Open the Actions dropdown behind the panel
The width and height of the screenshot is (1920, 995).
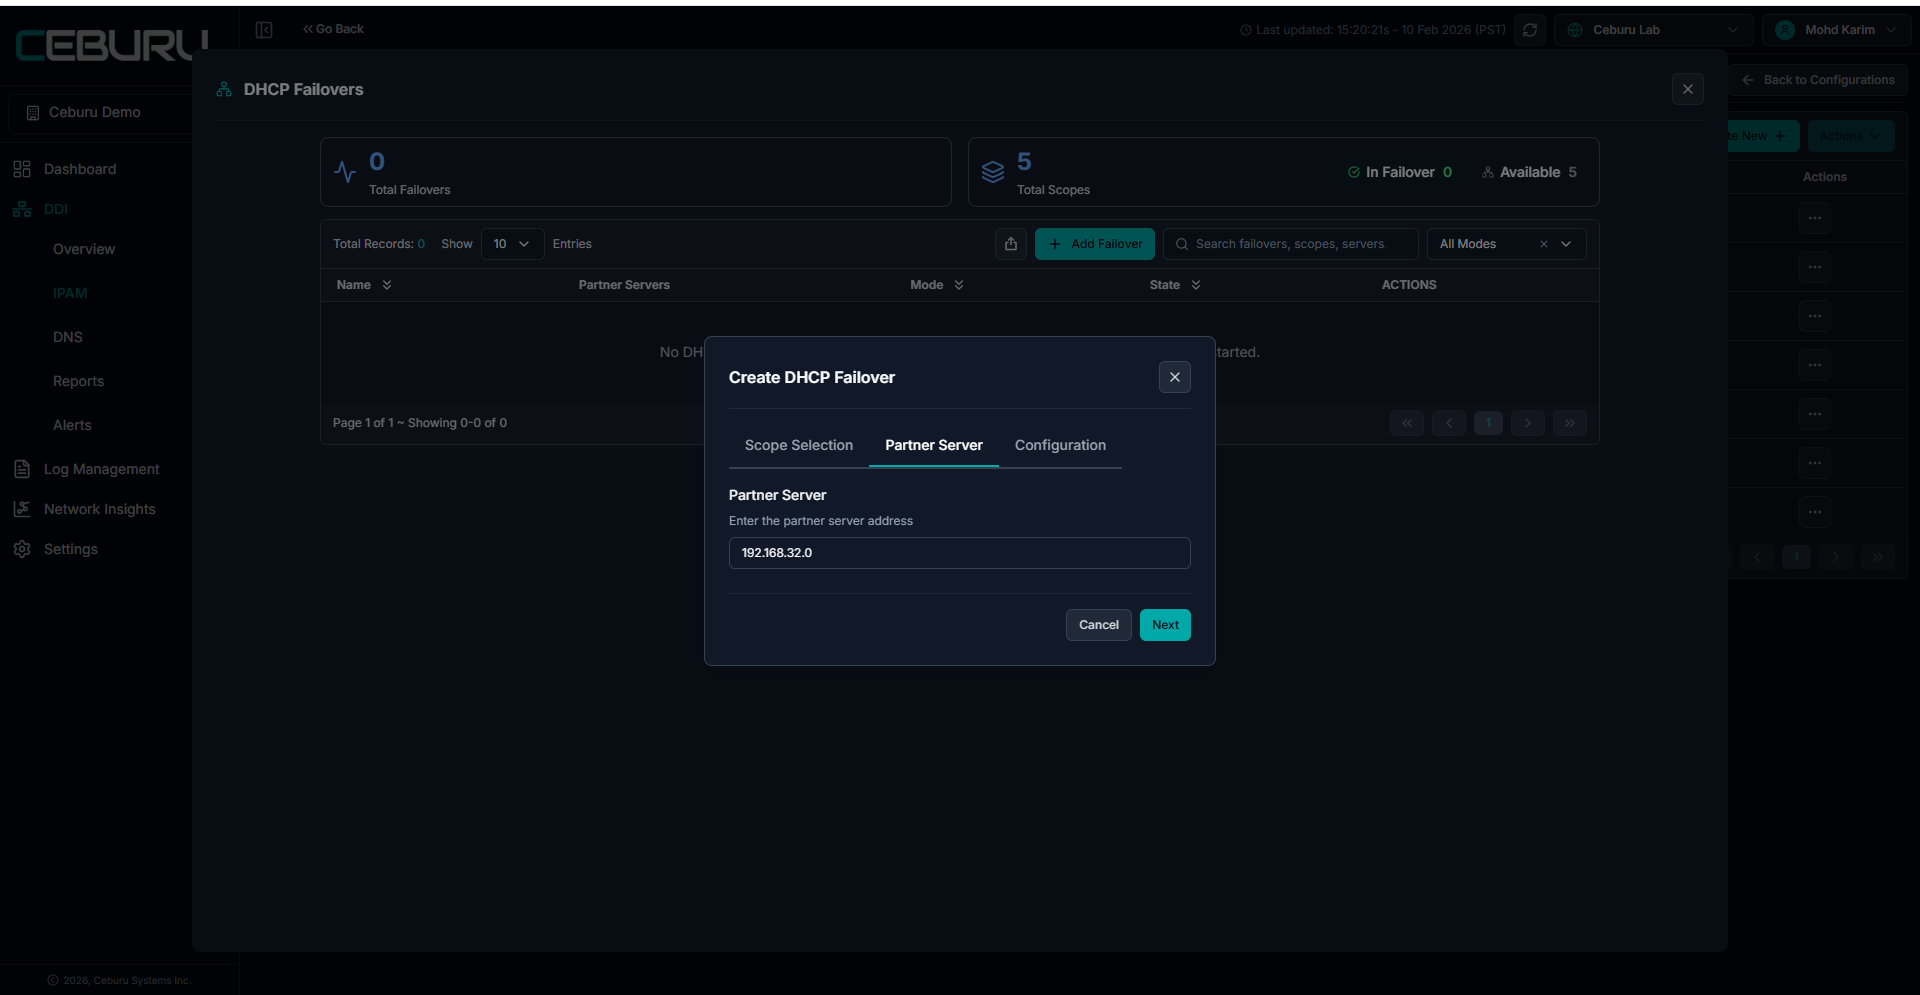tap(1850, 136)
